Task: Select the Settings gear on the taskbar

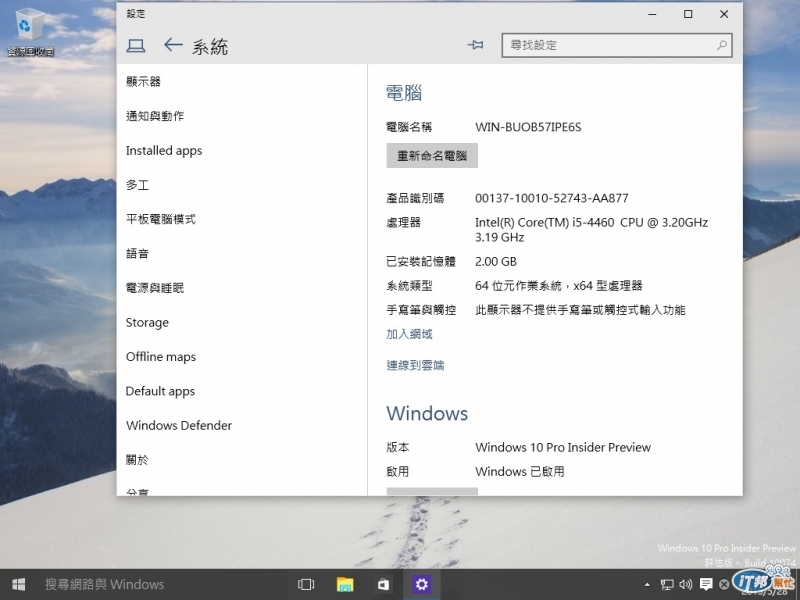Action: point(421,584)
